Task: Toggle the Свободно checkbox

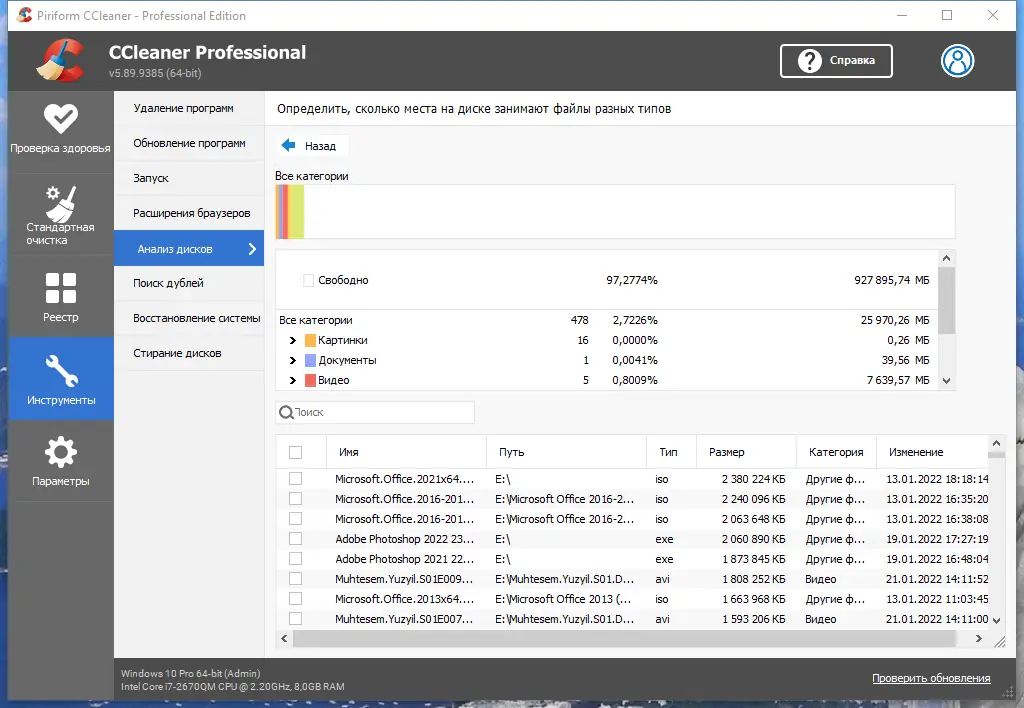Action: pos(308,280)
